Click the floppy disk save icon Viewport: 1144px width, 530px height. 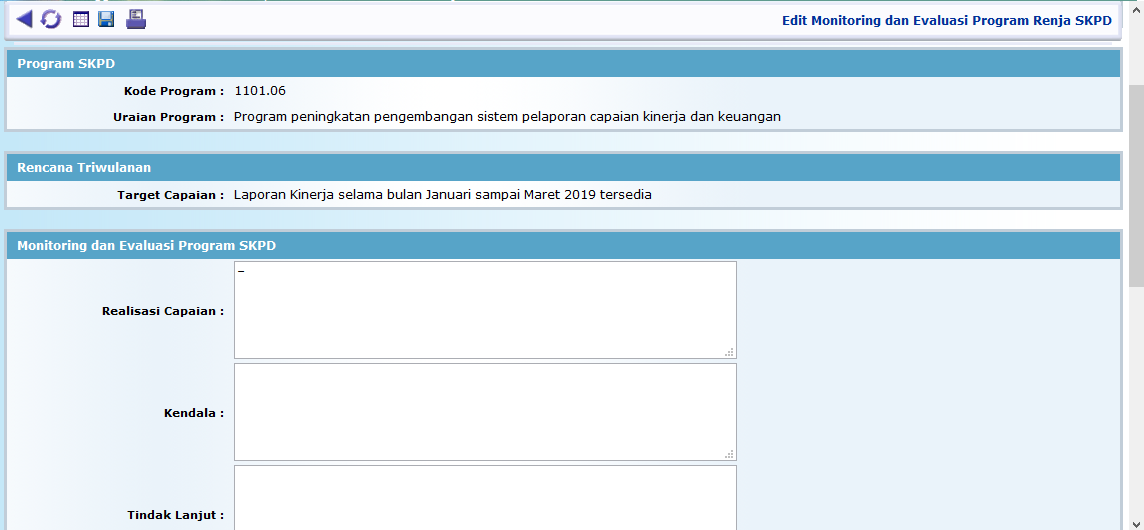[106, 19]
